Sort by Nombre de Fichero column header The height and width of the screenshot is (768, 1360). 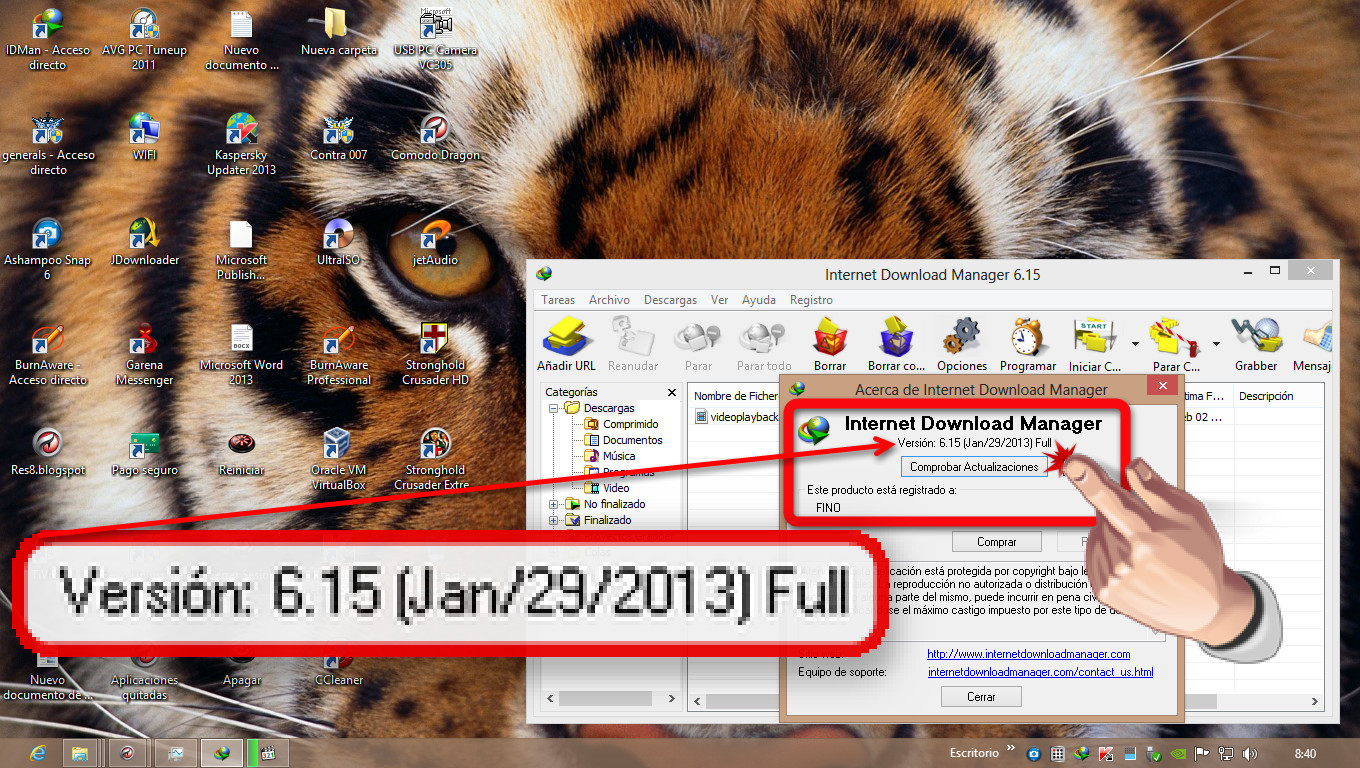[735, 396]
